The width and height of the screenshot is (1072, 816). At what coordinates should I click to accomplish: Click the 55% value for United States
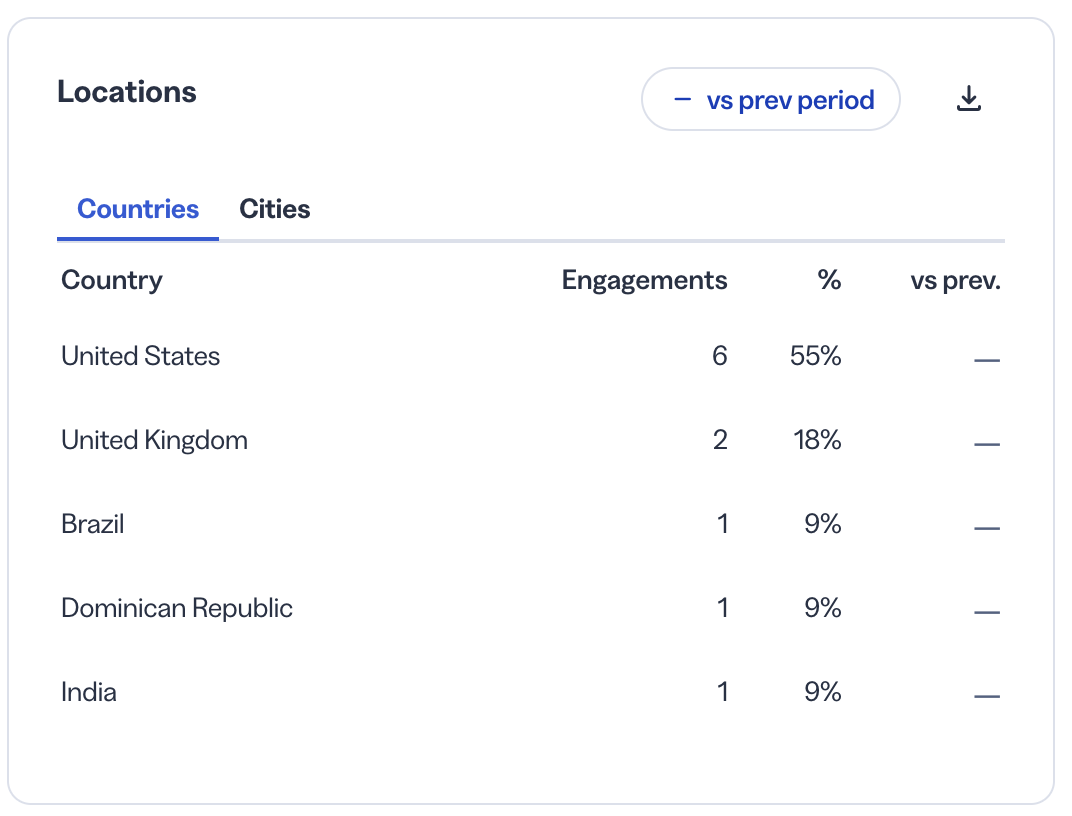(816, 356)
